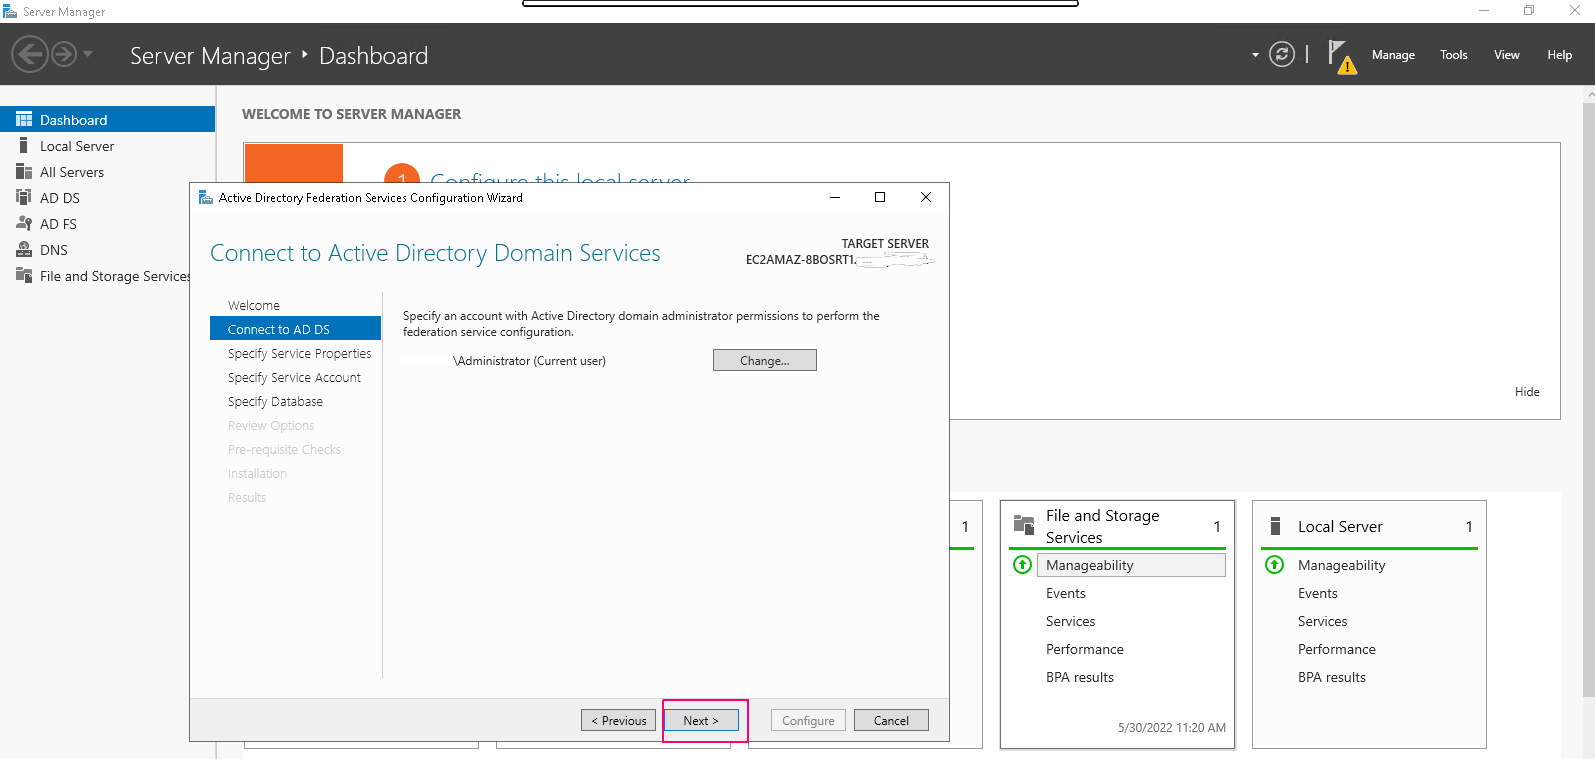1595x759 pixels.
Task: Click the back navigation arrow in Server Manager
Action: pyautogui.click(x=30, y=54)
